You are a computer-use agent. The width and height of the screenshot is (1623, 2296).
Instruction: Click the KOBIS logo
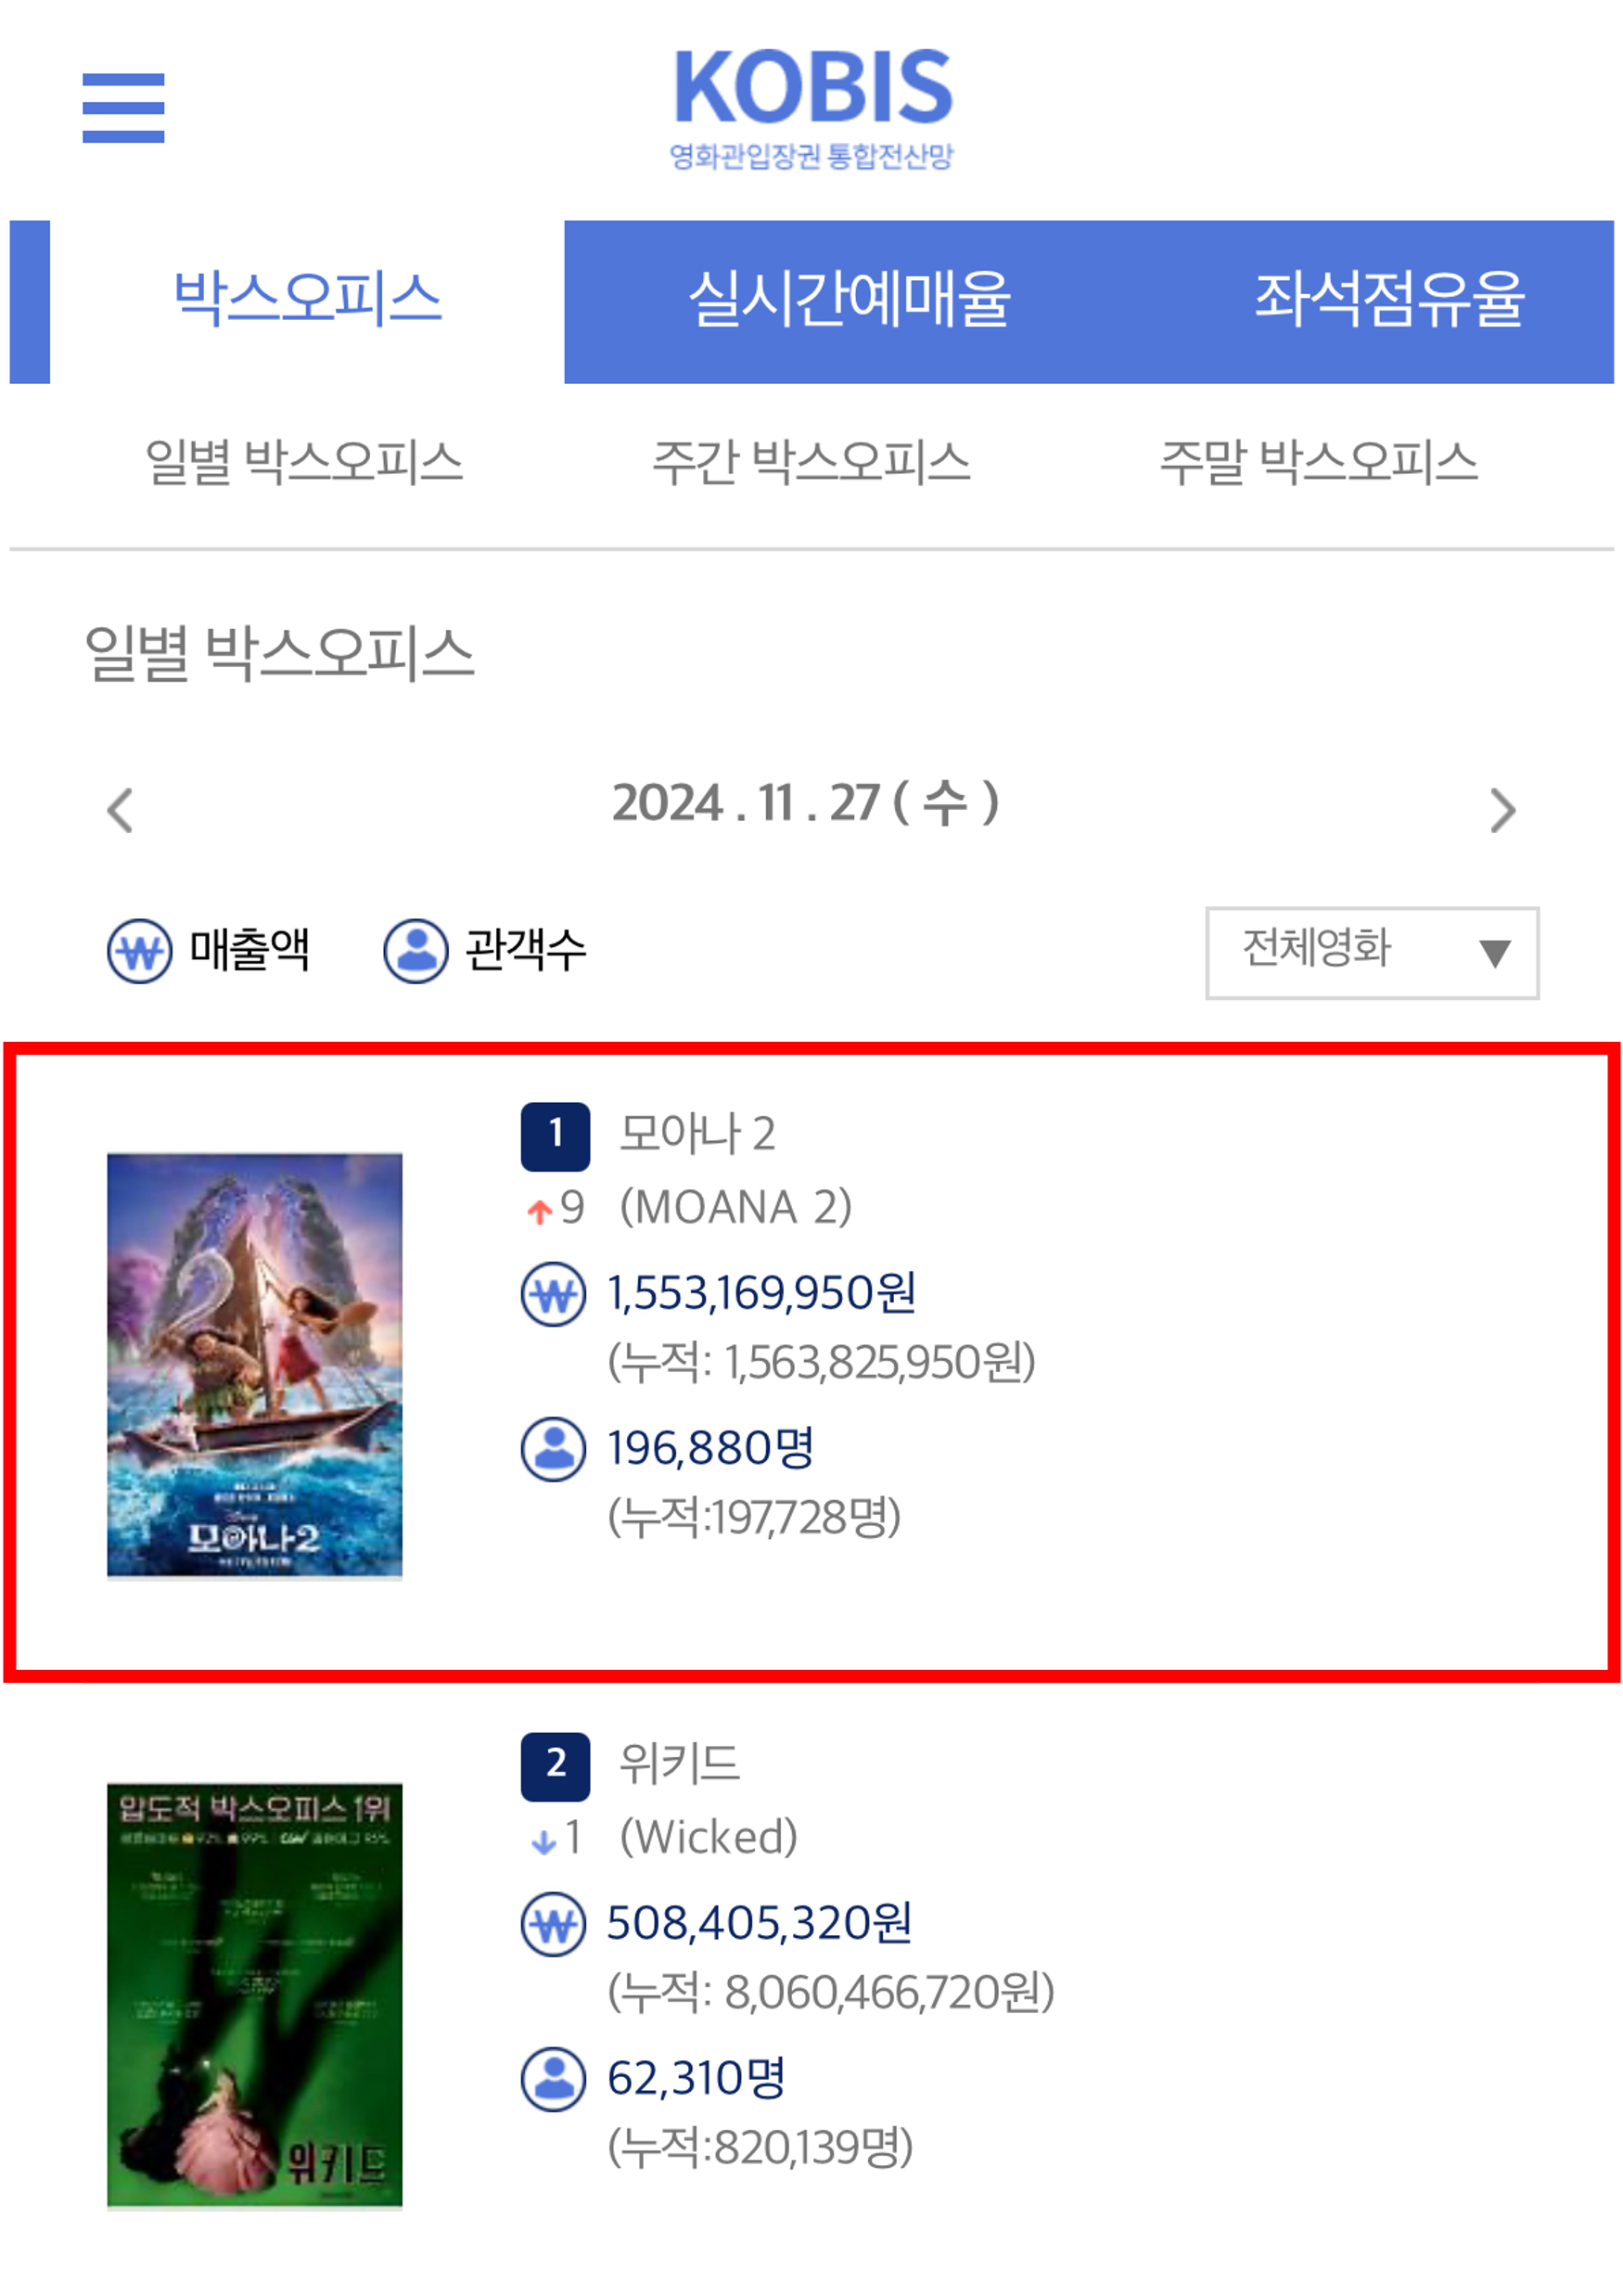point(812,109)
